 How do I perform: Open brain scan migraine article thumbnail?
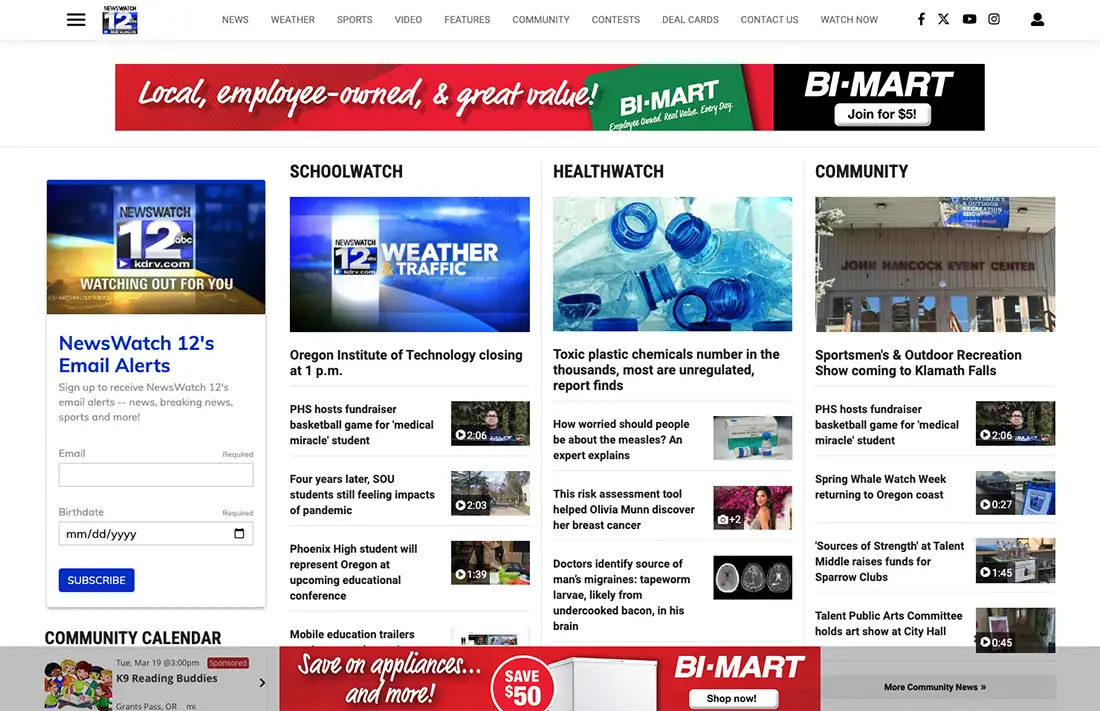[753, 578]
